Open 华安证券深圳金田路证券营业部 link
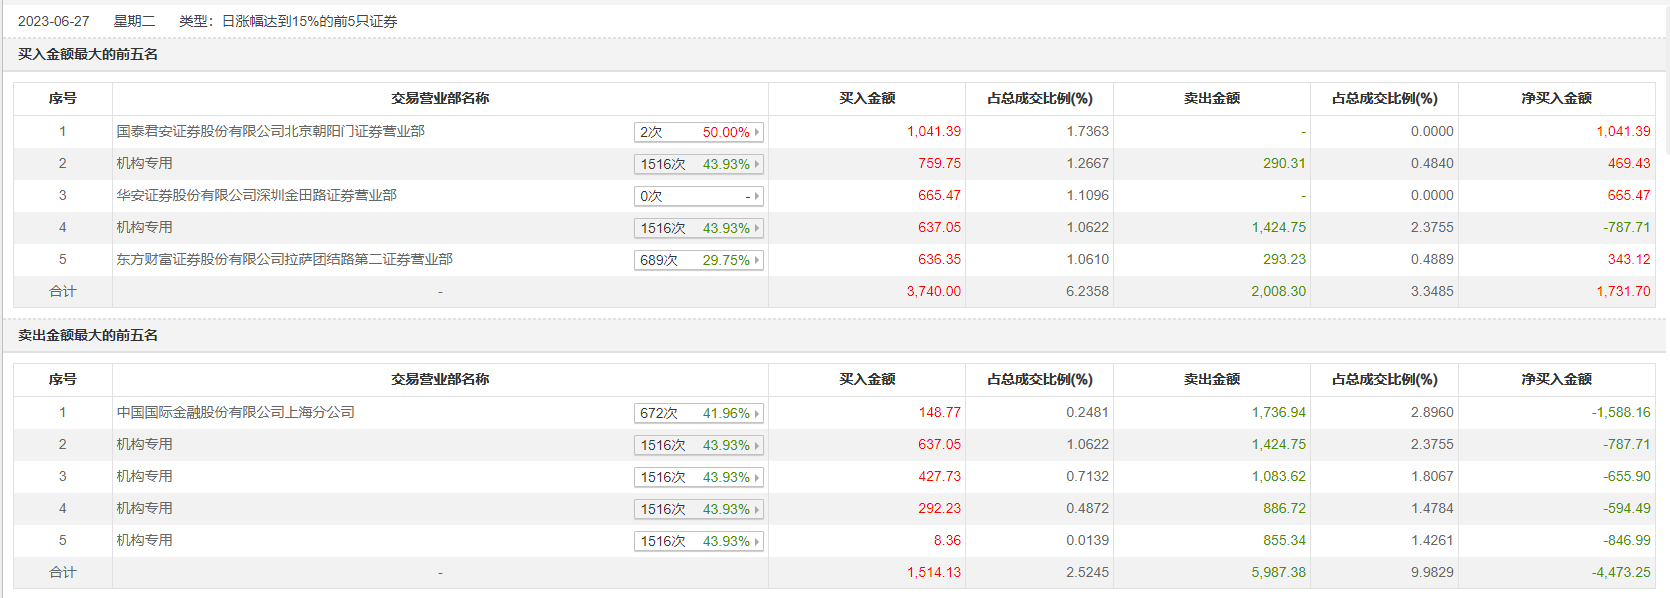Image resolution: width=1670 pixels, height=598 pixels. click(x=256, y=195)
